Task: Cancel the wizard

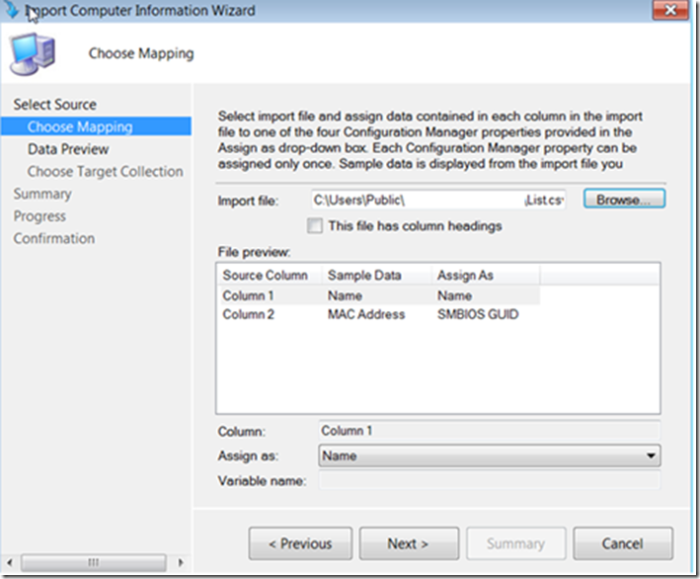Action: 623,544
